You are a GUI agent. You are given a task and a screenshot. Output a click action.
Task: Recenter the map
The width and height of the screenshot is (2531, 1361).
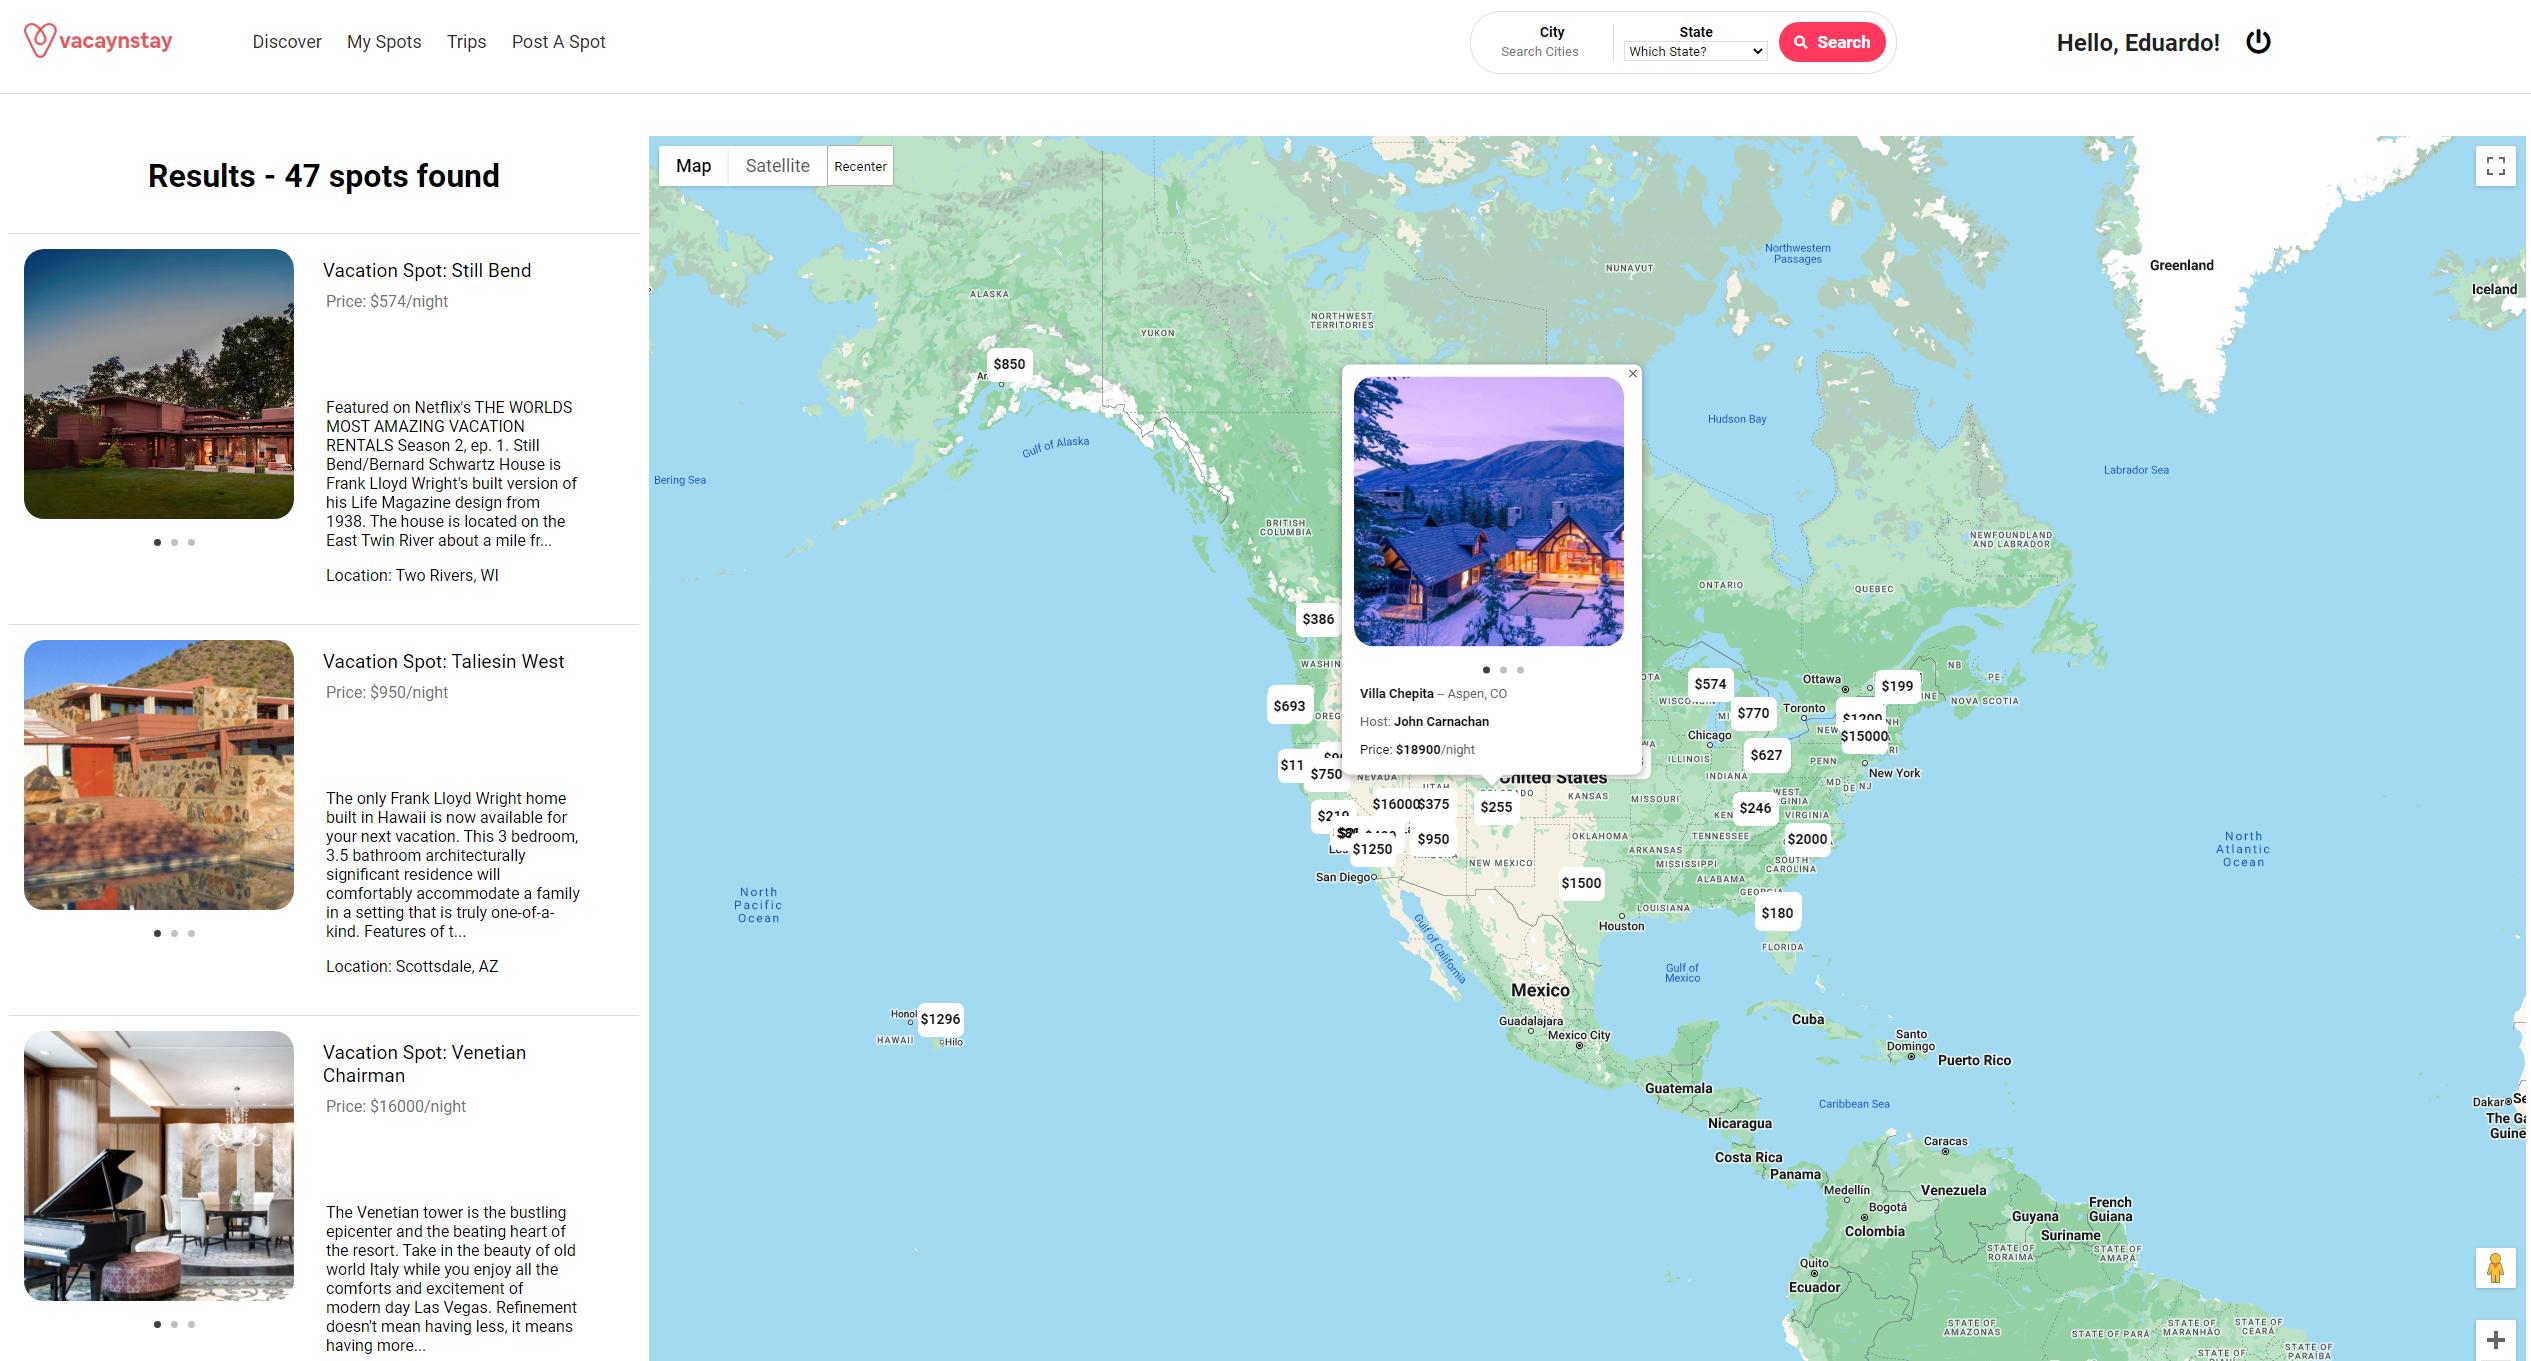coord(860,166)
